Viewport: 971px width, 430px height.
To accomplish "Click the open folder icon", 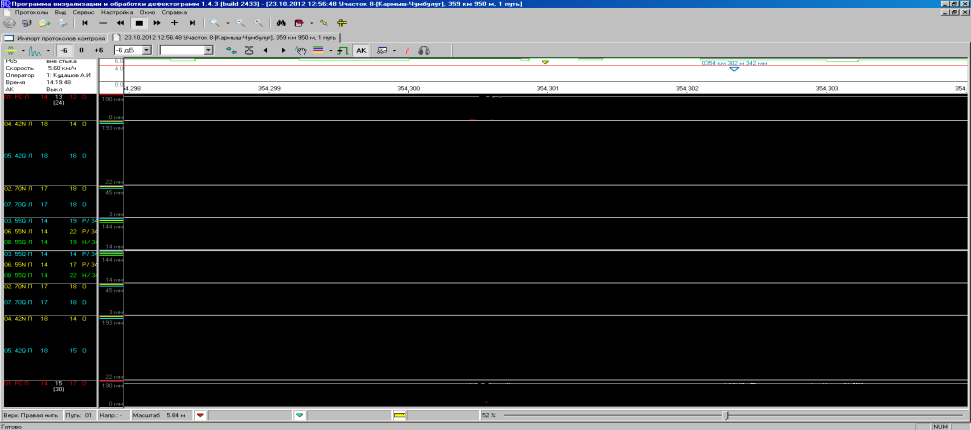I will [x=45, y=21].
